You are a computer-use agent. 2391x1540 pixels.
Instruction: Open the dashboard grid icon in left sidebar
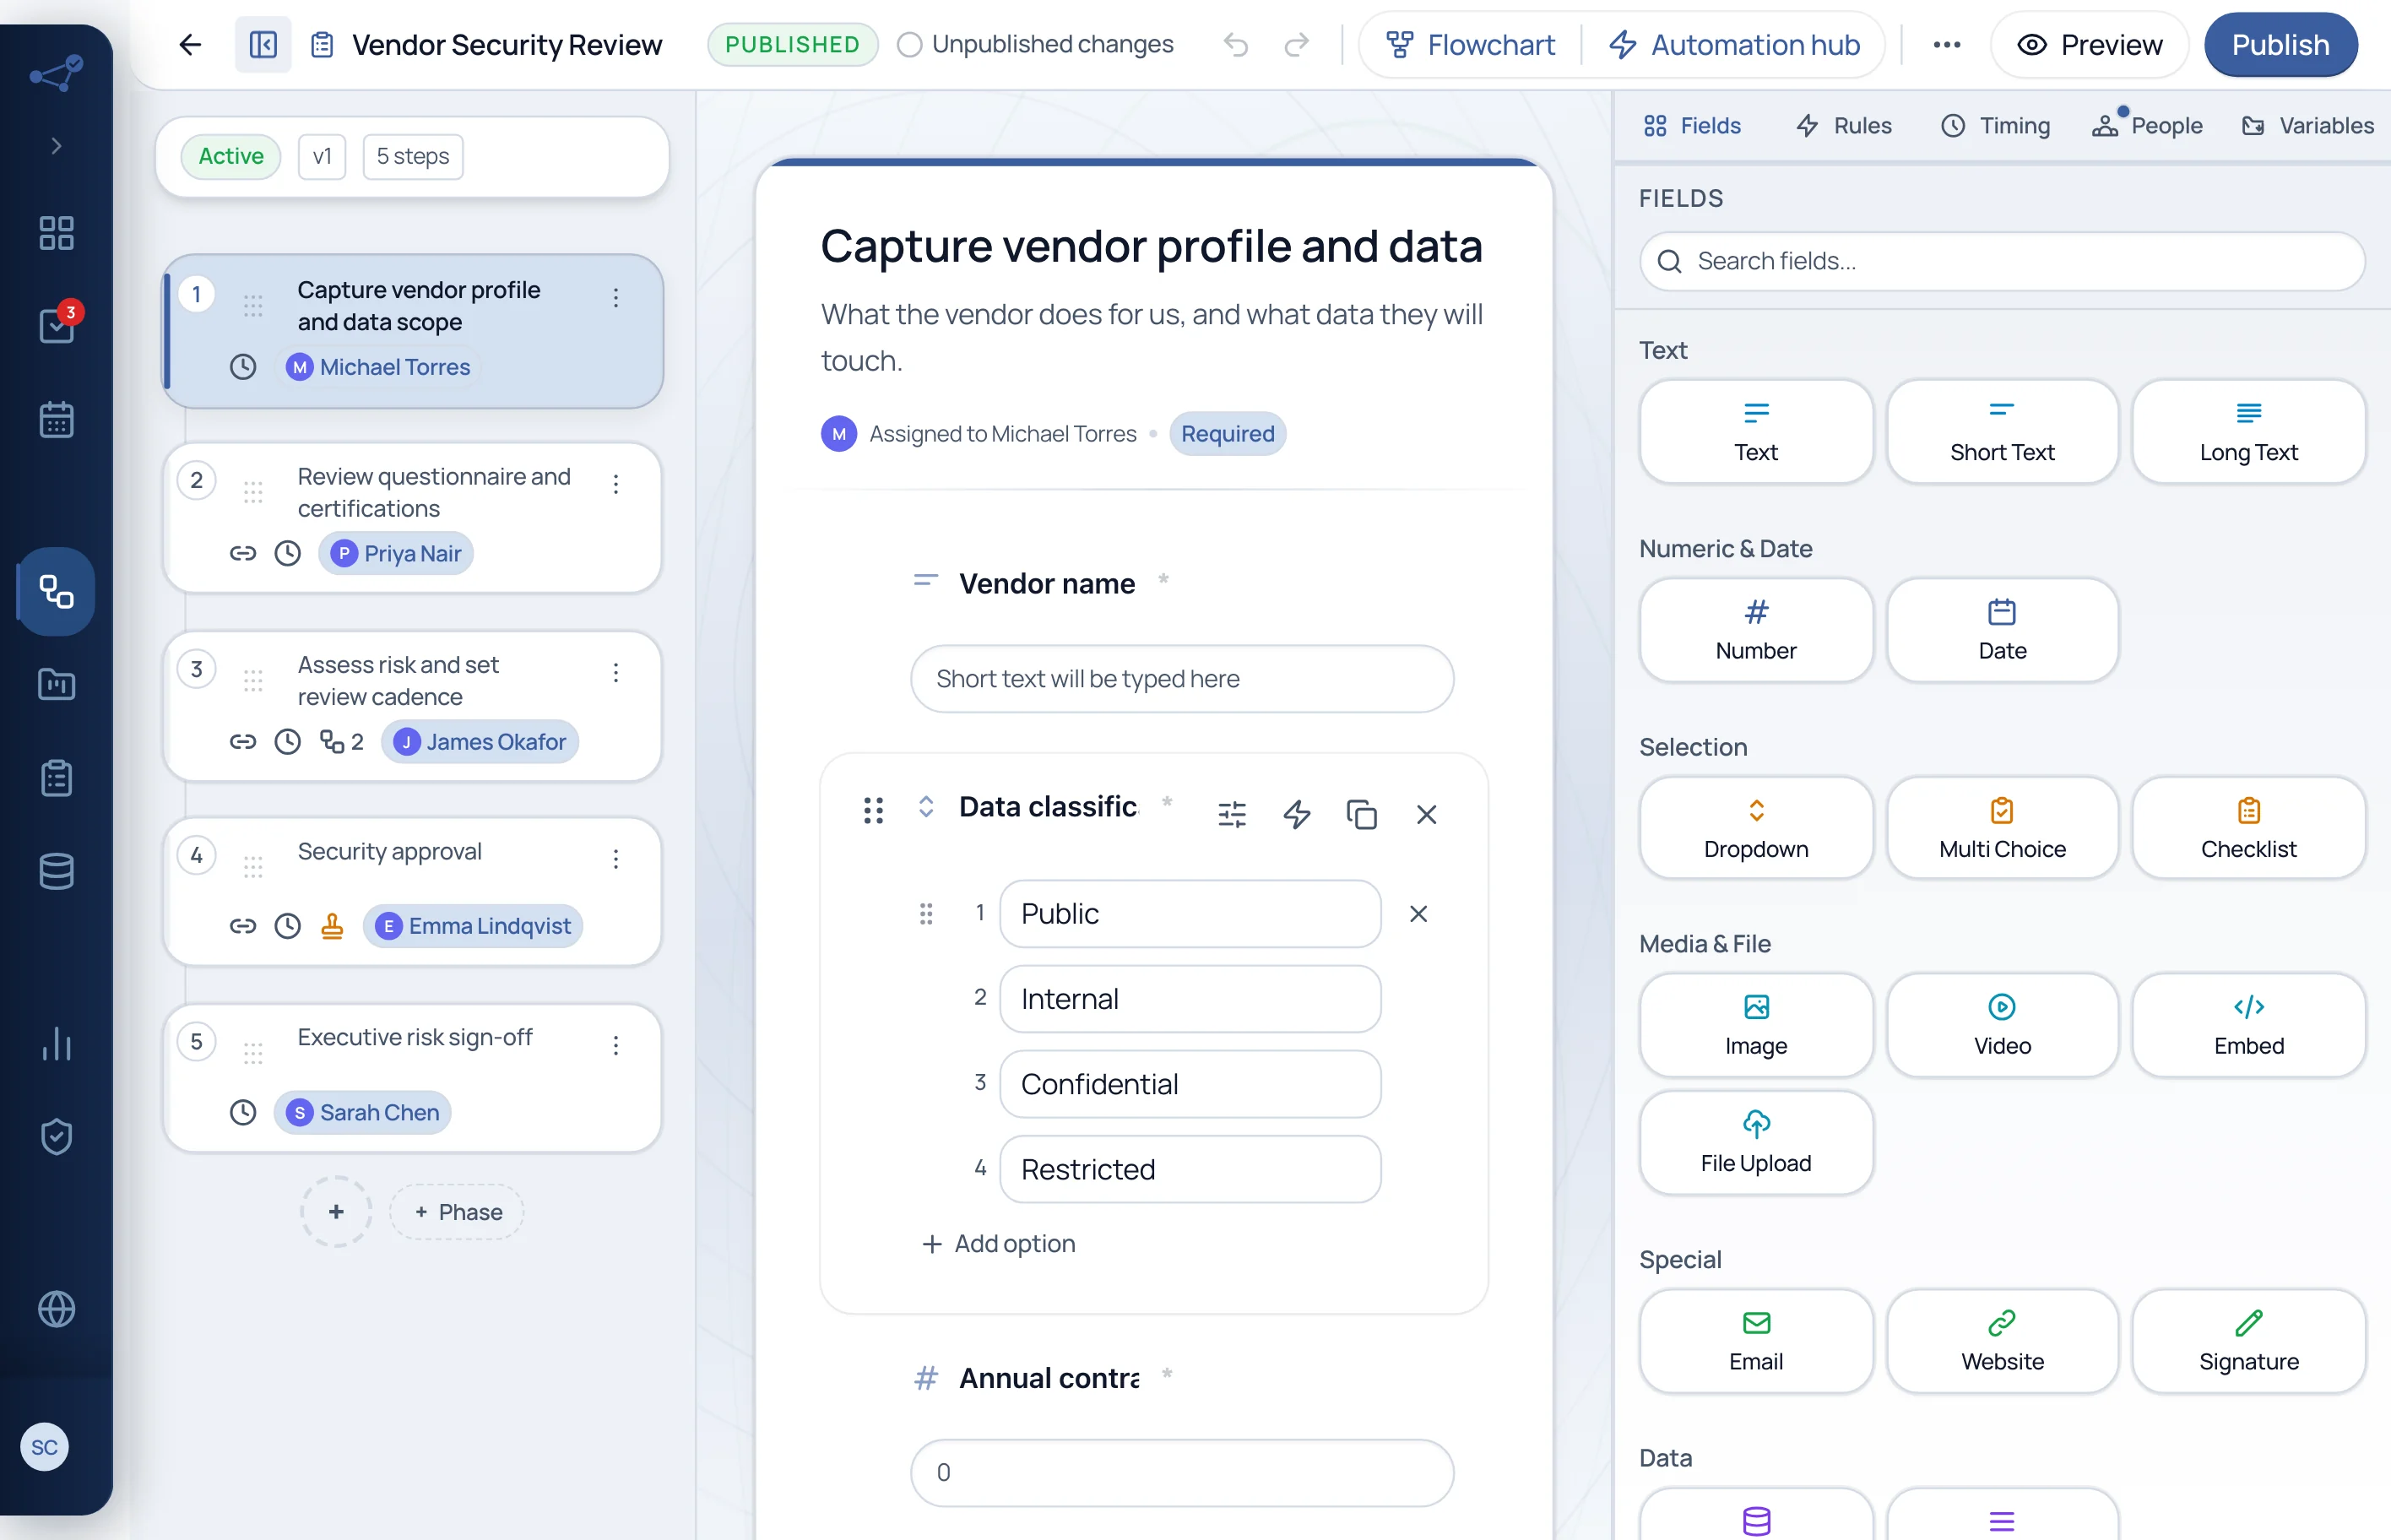click(56, 233)
